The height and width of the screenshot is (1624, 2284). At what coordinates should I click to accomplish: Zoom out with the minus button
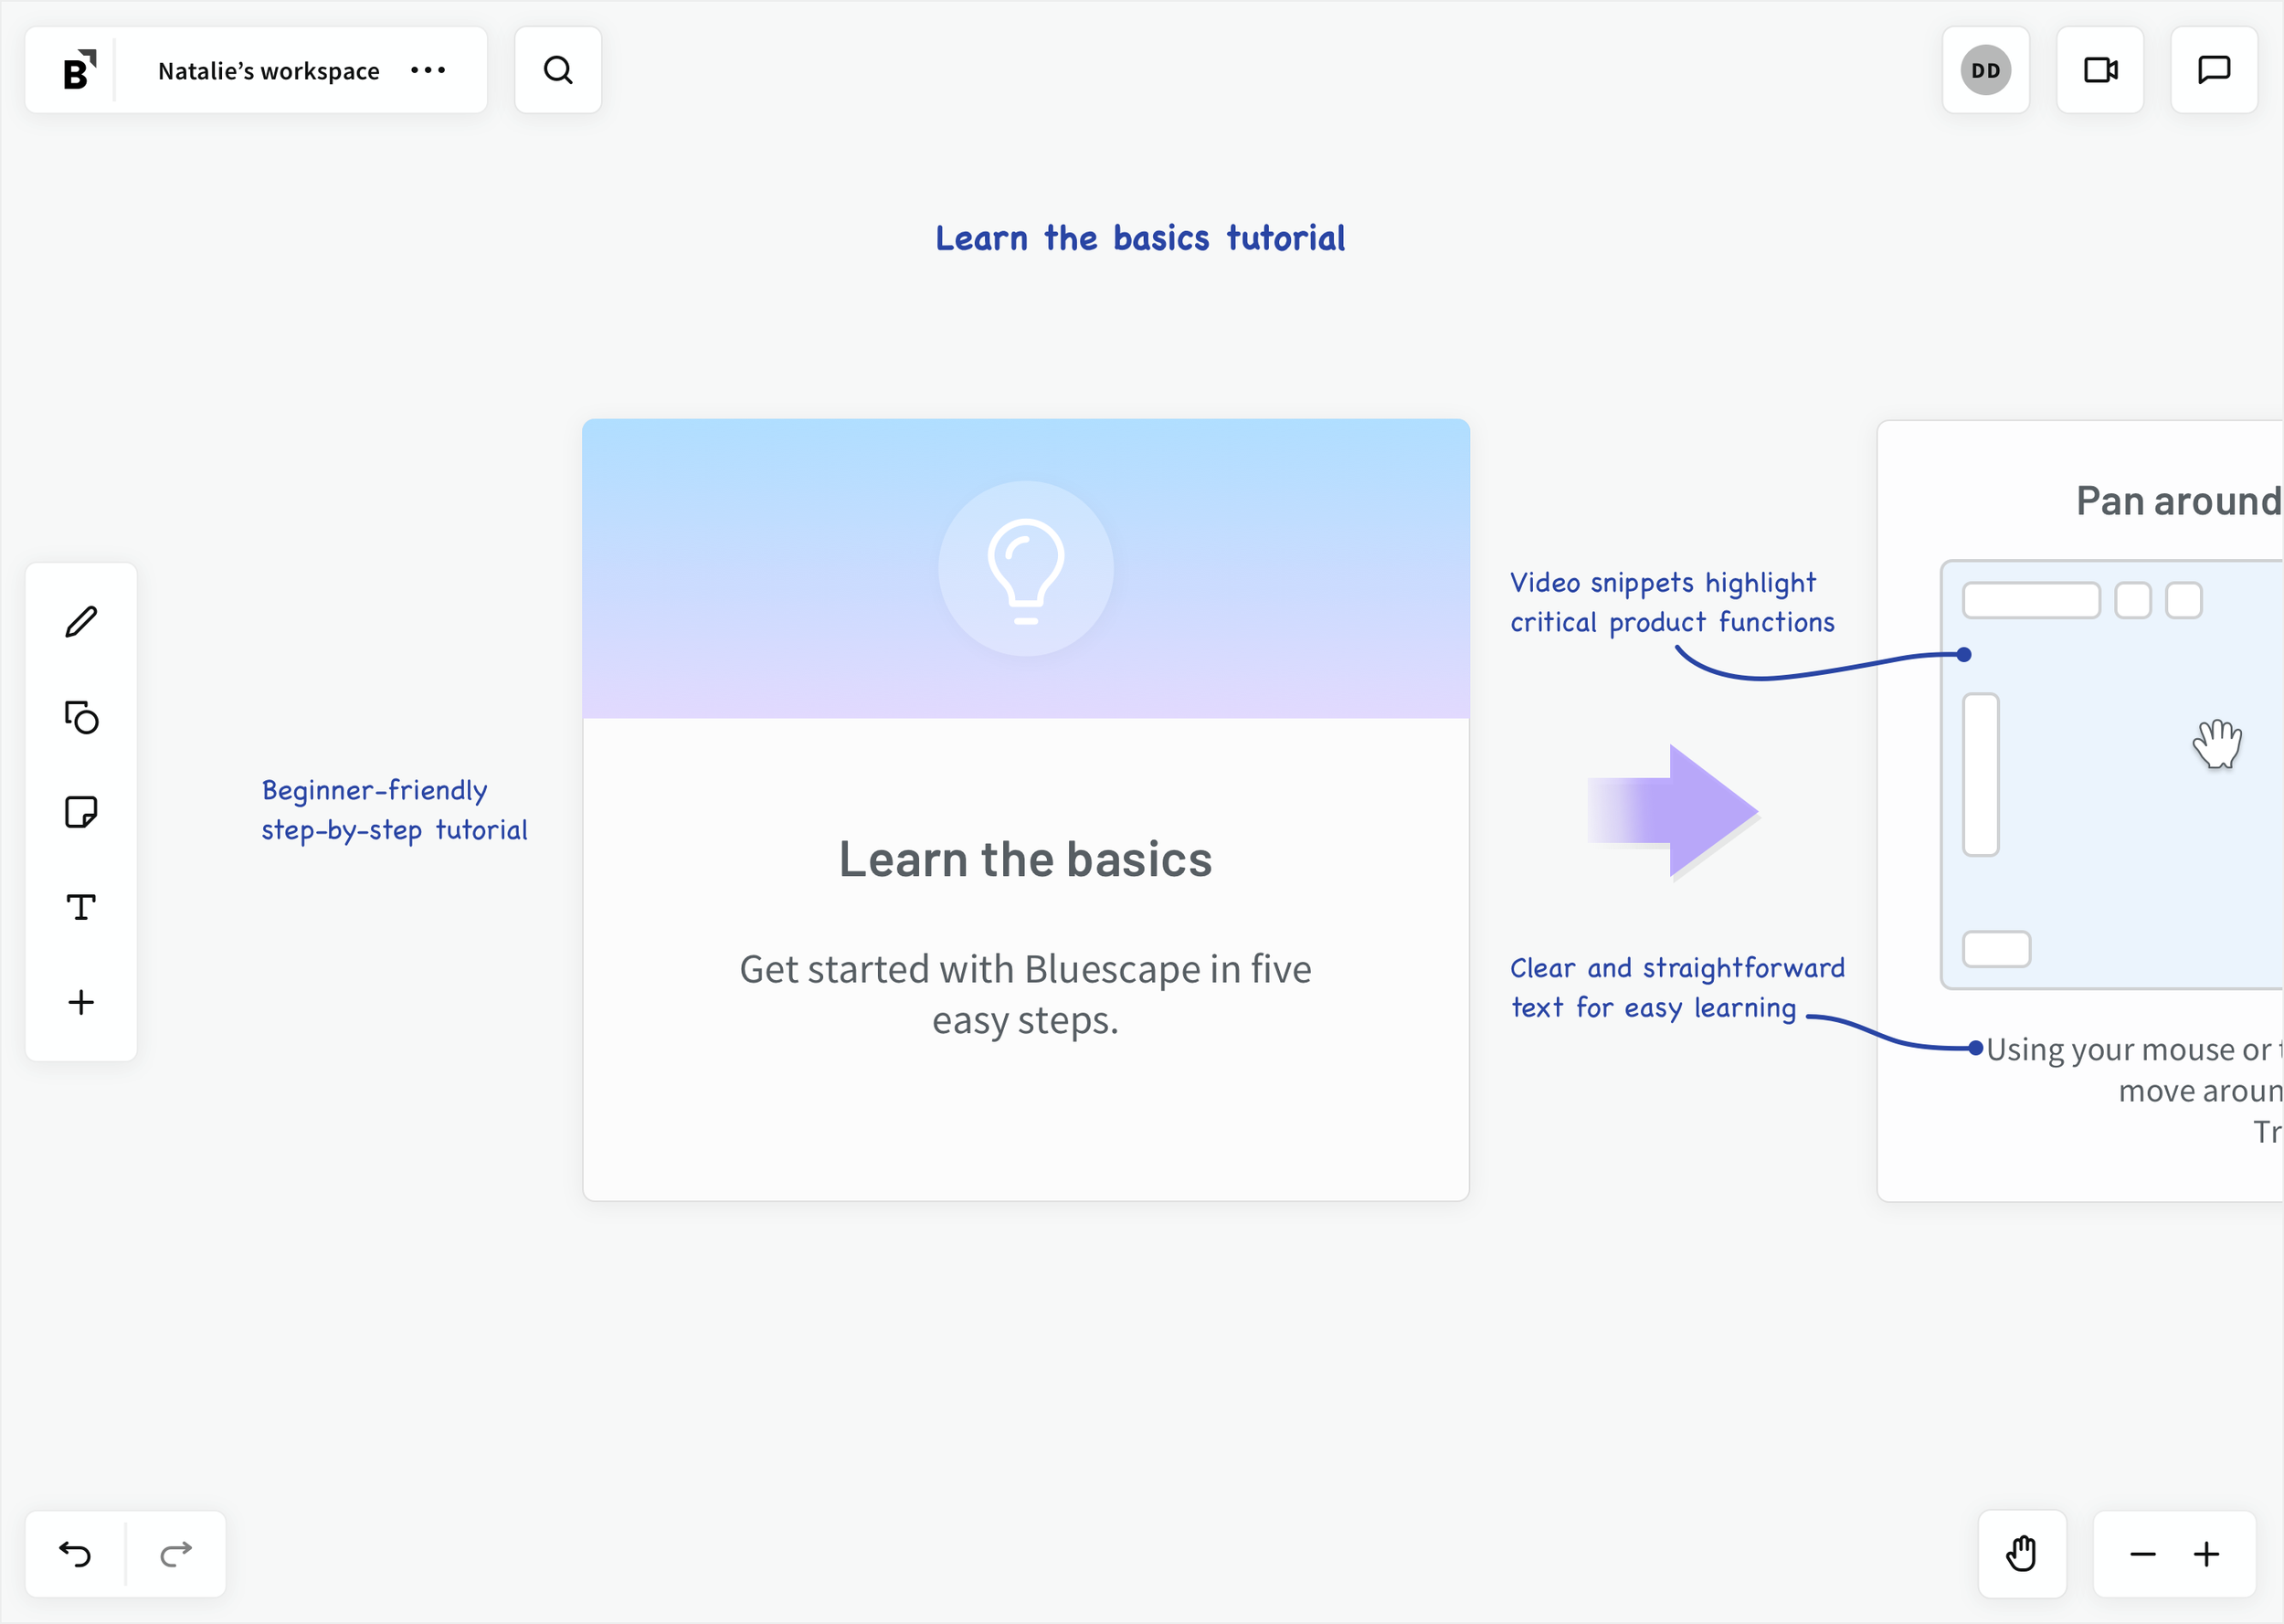pos(2143,1554)
